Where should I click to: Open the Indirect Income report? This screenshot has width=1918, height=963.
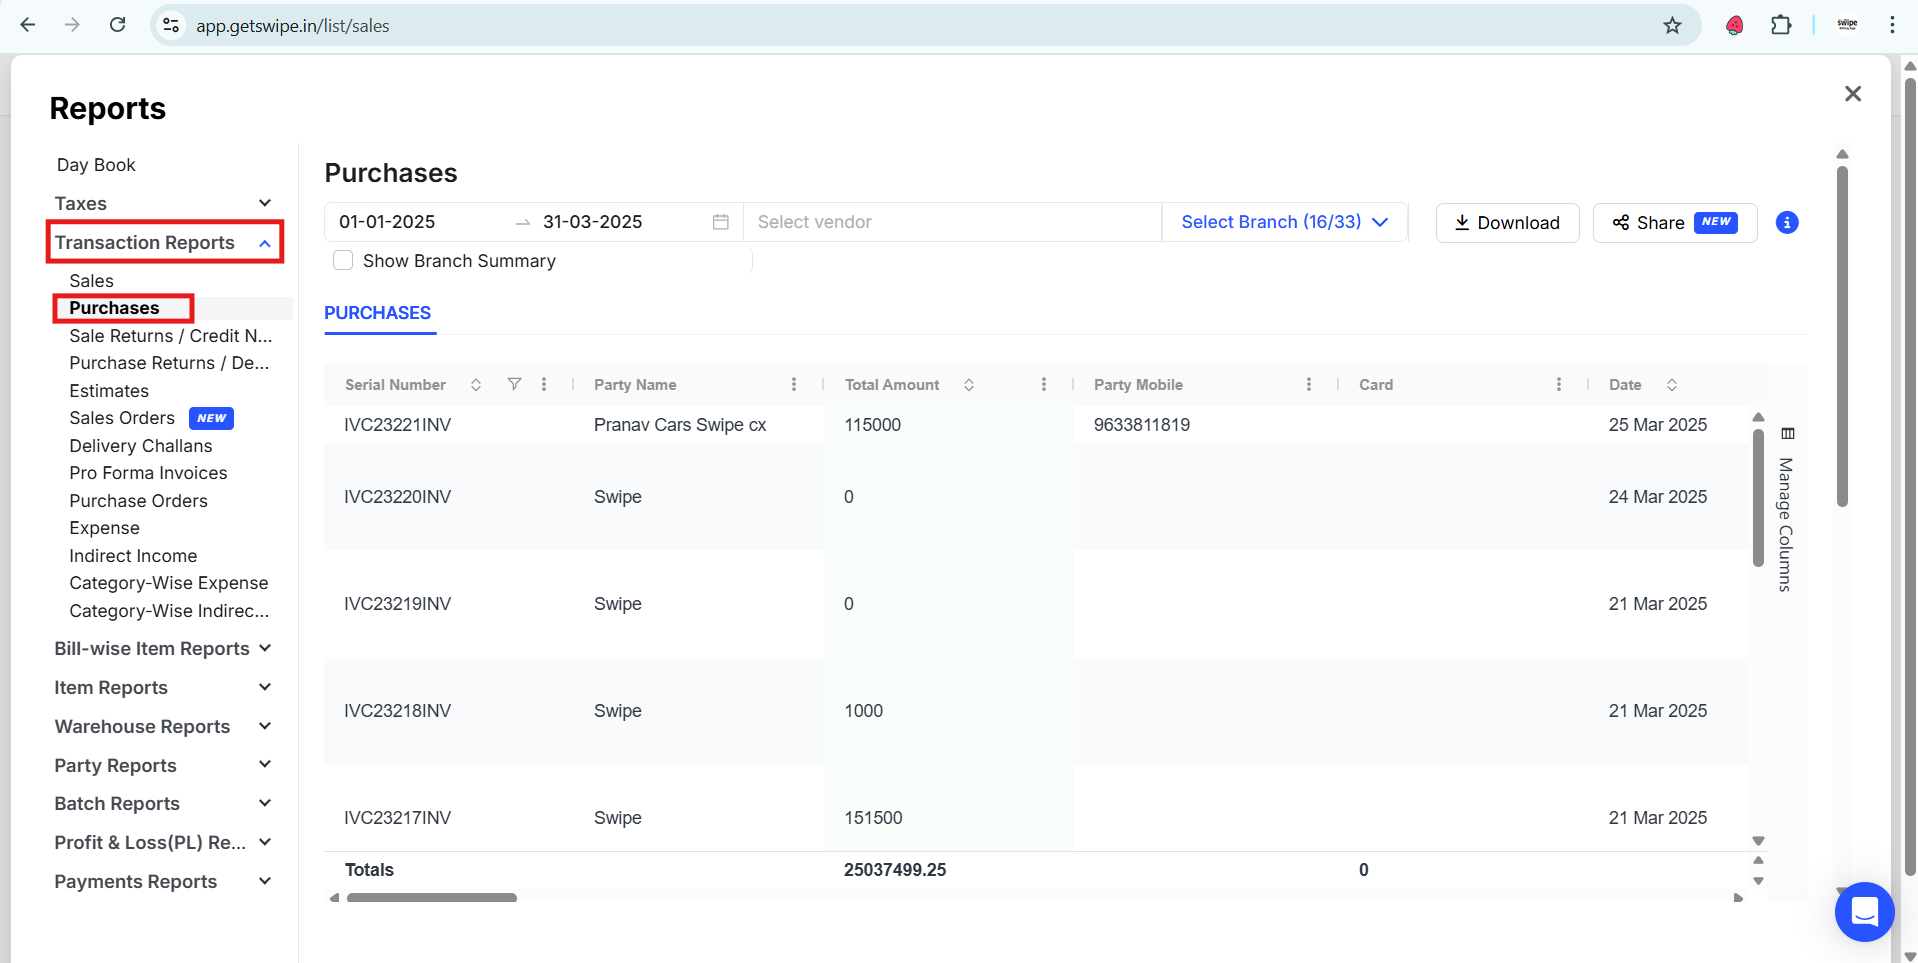pyautogui.click(x=133, y=556)
